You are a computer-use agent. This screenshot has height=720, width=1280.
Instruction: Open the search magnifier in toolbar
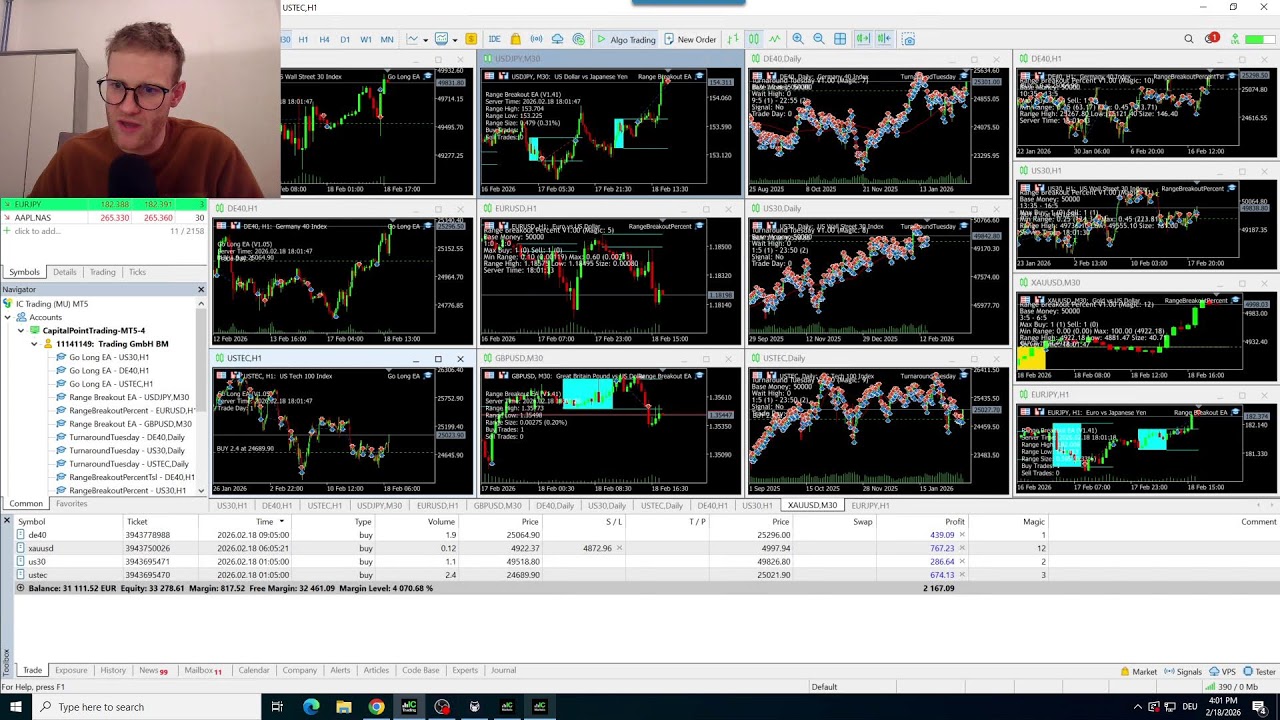point(1189,39)
